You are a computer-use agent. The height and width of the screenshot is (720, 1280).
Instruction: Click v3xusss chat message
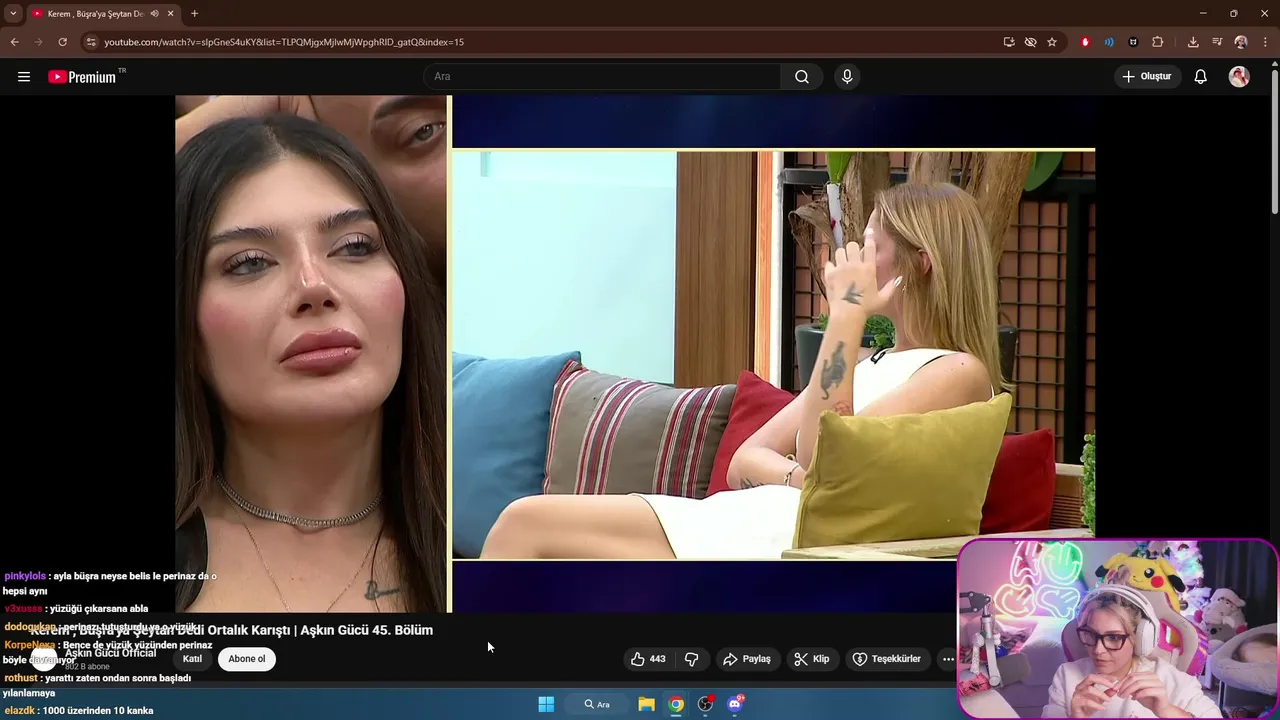76,608
